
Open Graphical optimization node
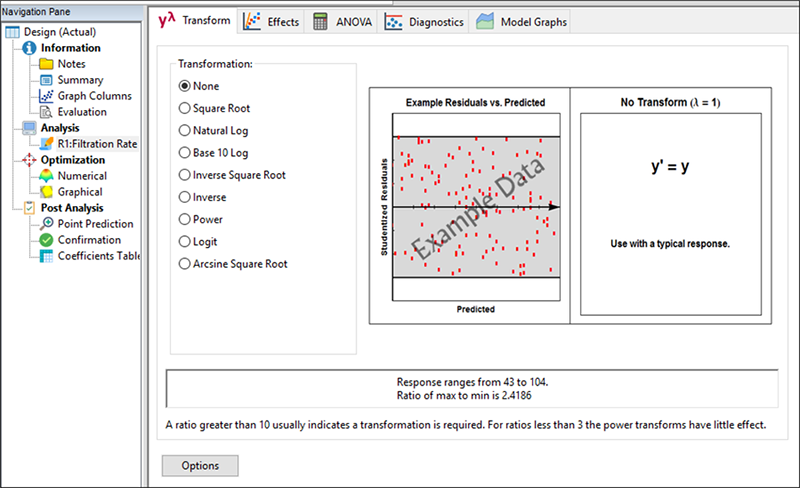tap(80, 192)
